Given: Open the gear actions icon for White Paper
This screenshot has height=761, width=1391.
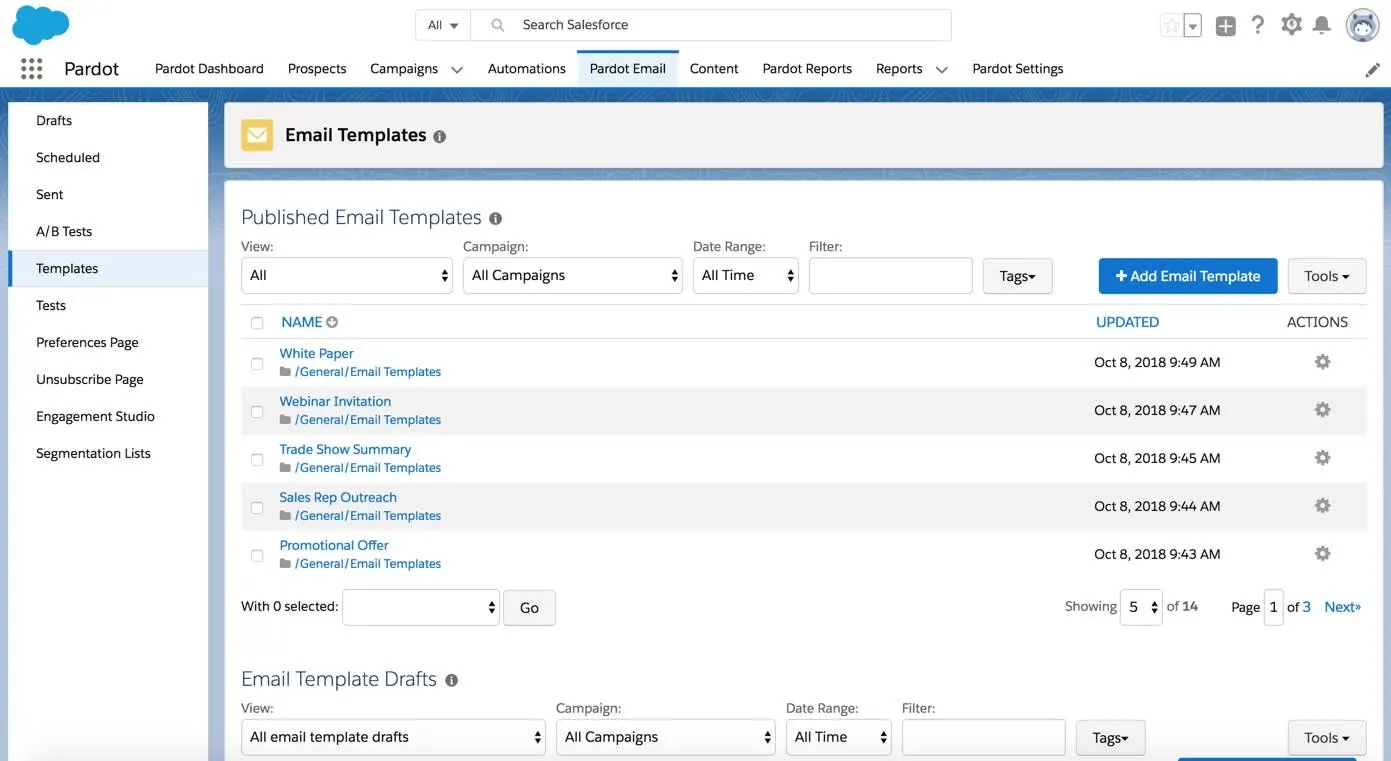Looking at the screenshot, I should pyautogui.click(x=1322, y=362).
